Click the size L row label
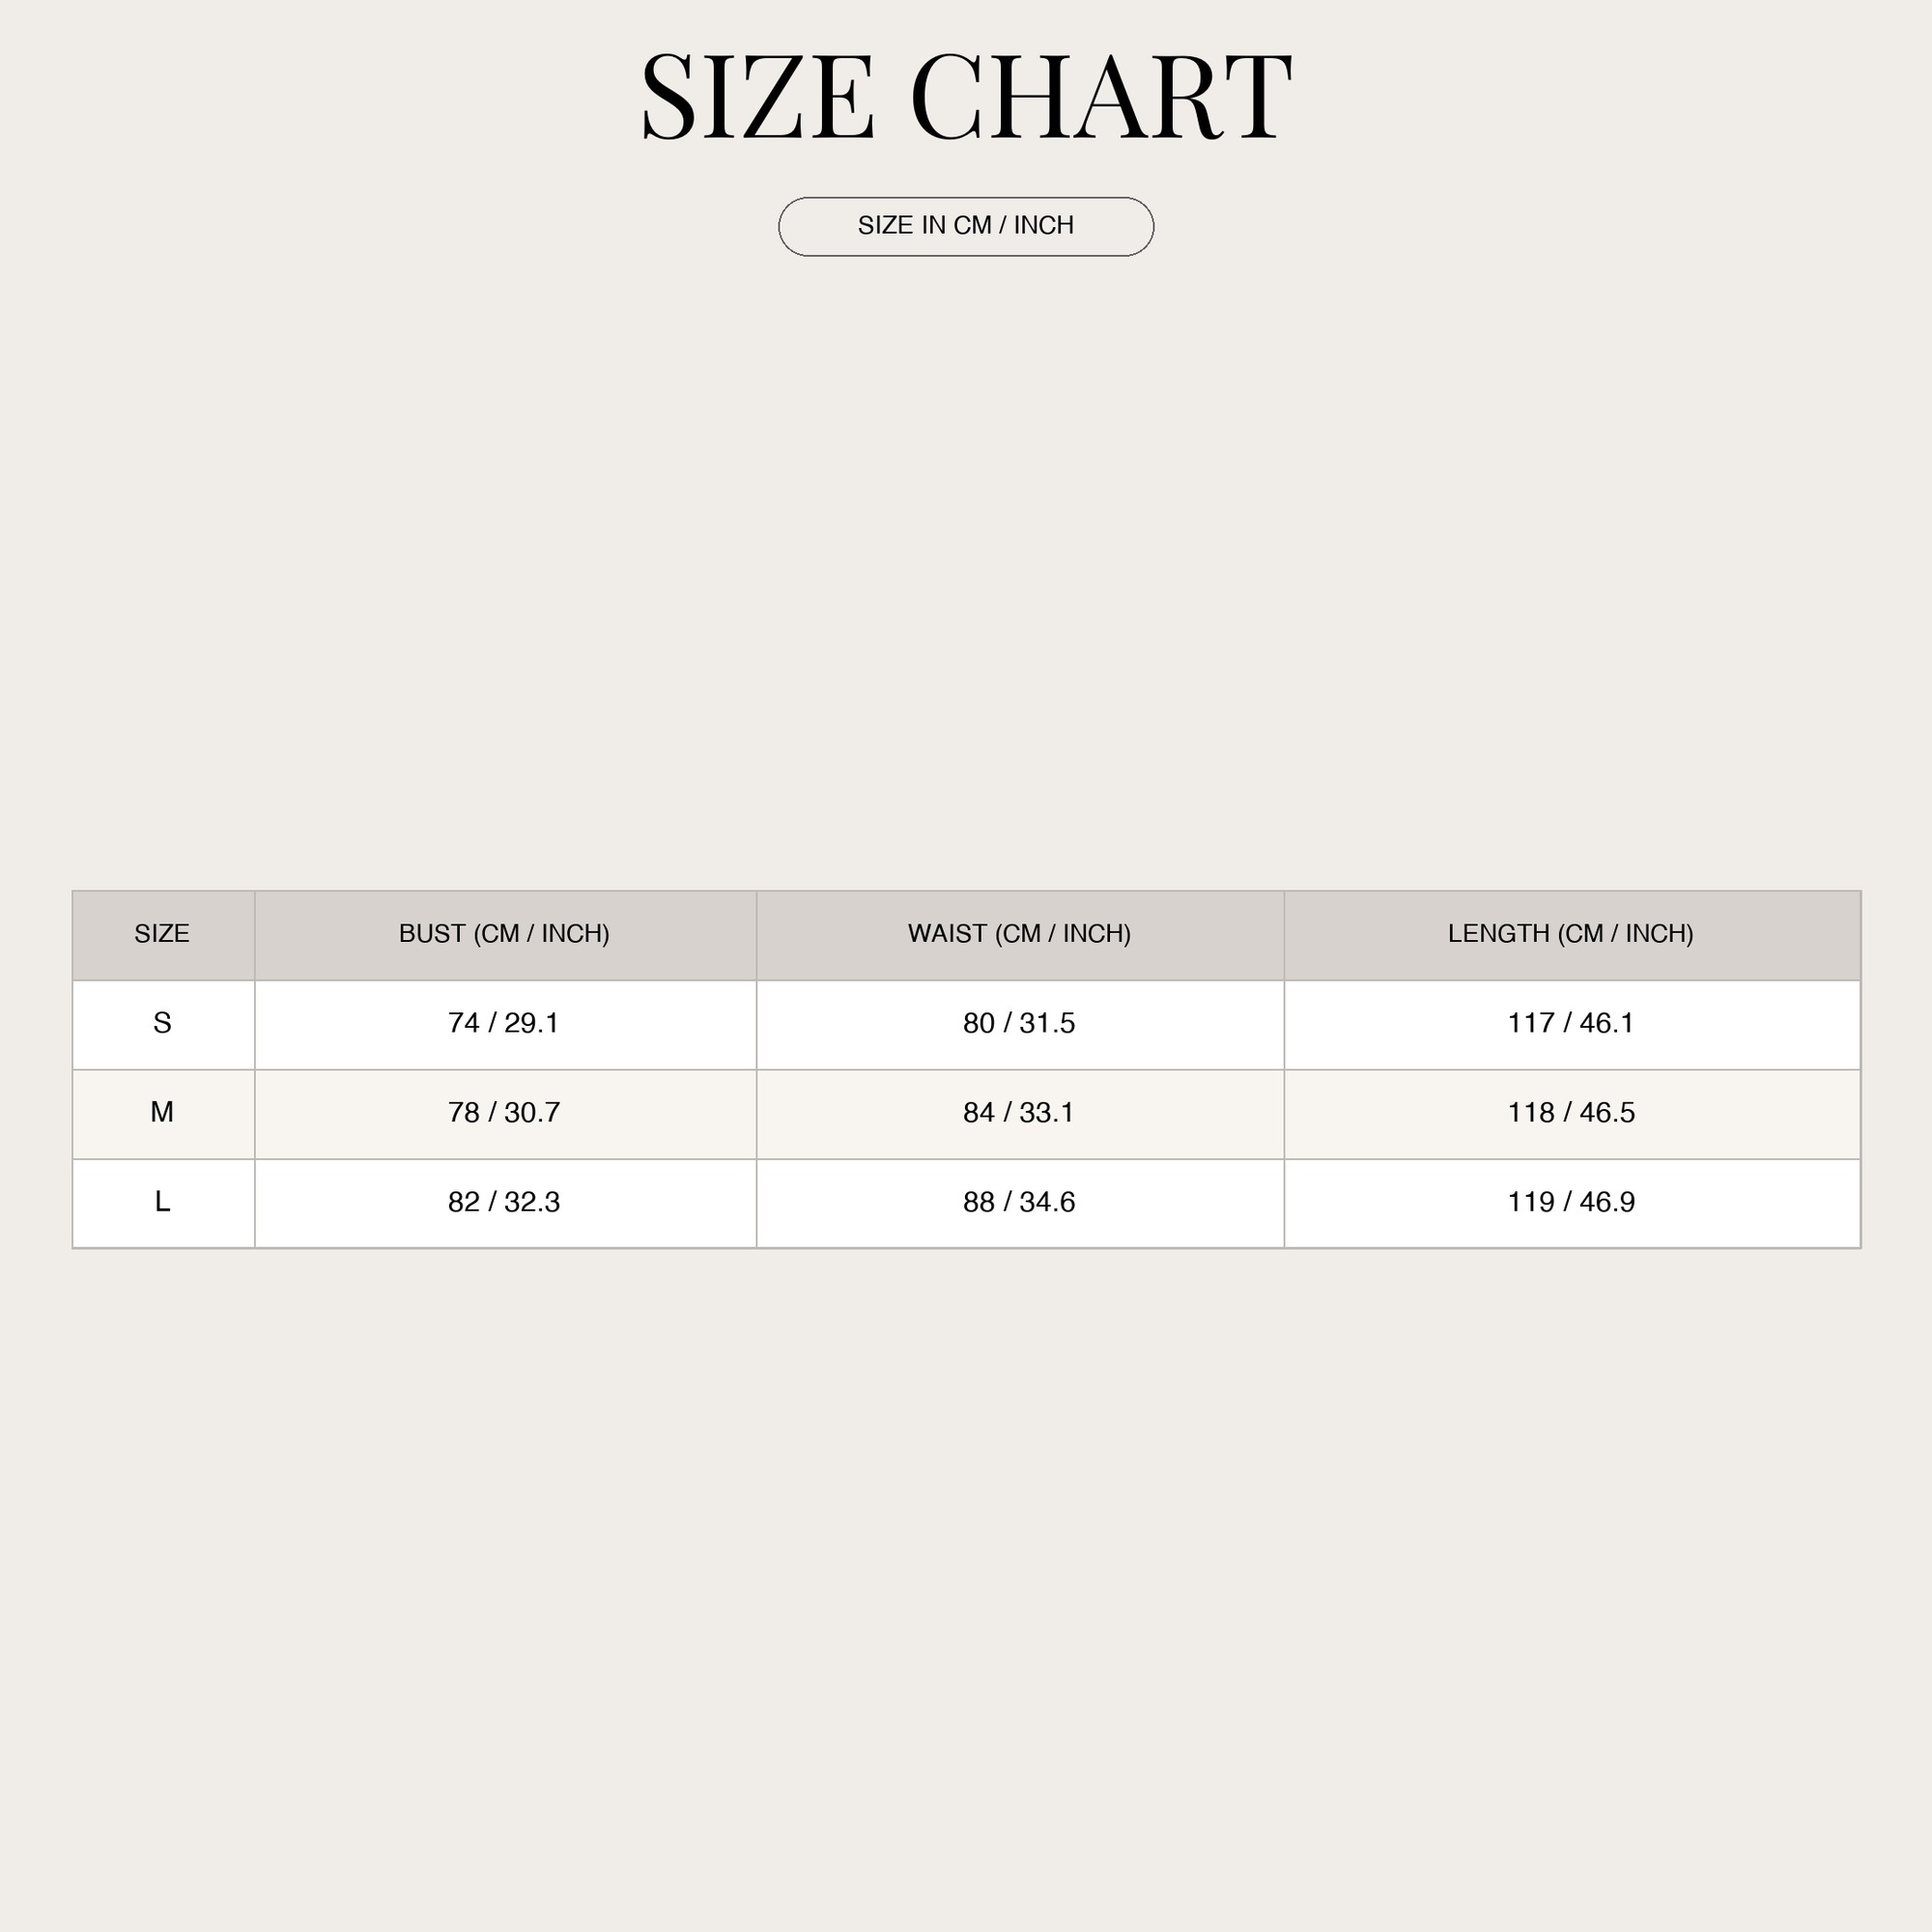 click(163, 1203)
